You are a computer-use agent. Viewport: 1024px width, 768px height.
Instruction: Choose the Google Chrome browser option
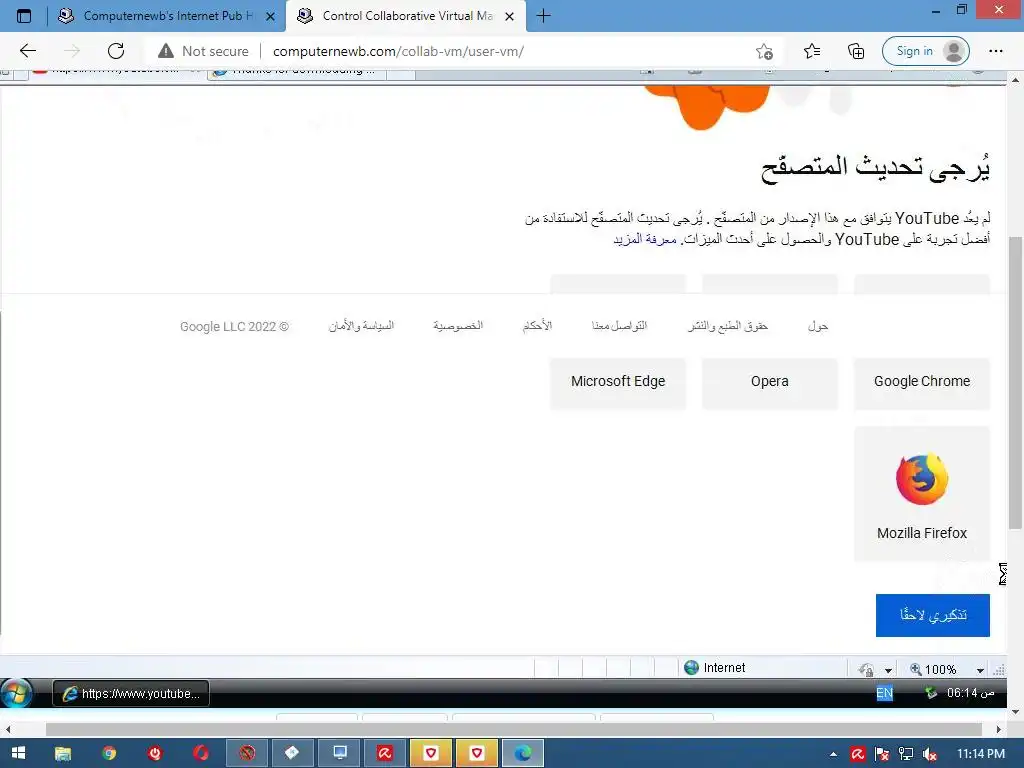click(921, 383)
